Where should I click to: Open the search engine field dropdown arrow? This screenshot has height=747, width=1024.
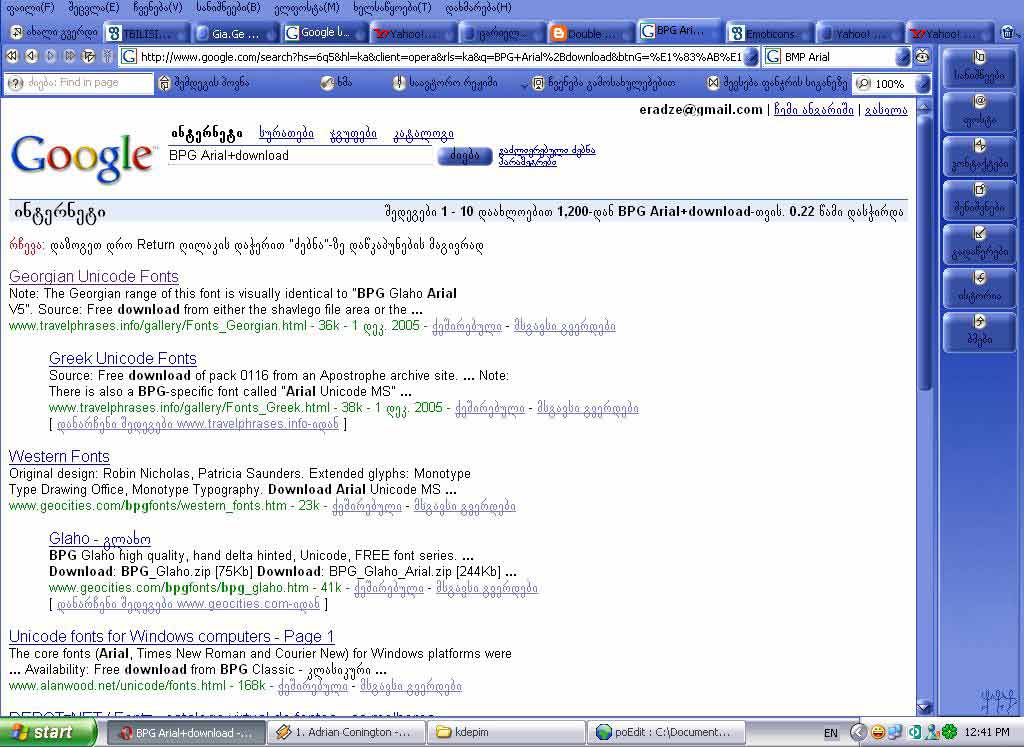click(x=903, y=57)
